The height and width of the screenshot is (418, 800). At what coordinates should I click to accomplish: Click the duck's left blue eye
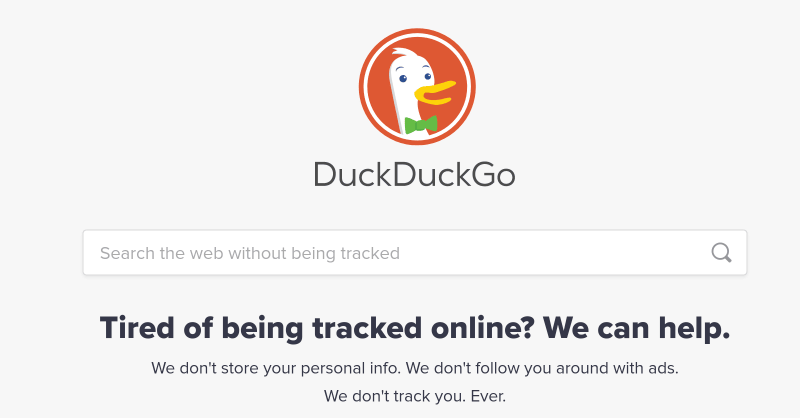(403, 79)
